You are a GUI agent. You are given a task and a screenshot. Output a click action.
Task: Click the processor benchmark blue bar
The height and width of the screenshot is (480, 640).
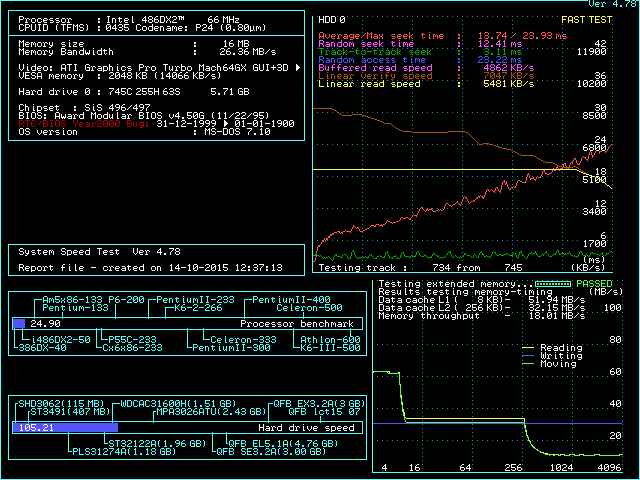click(x=19, y=324)
